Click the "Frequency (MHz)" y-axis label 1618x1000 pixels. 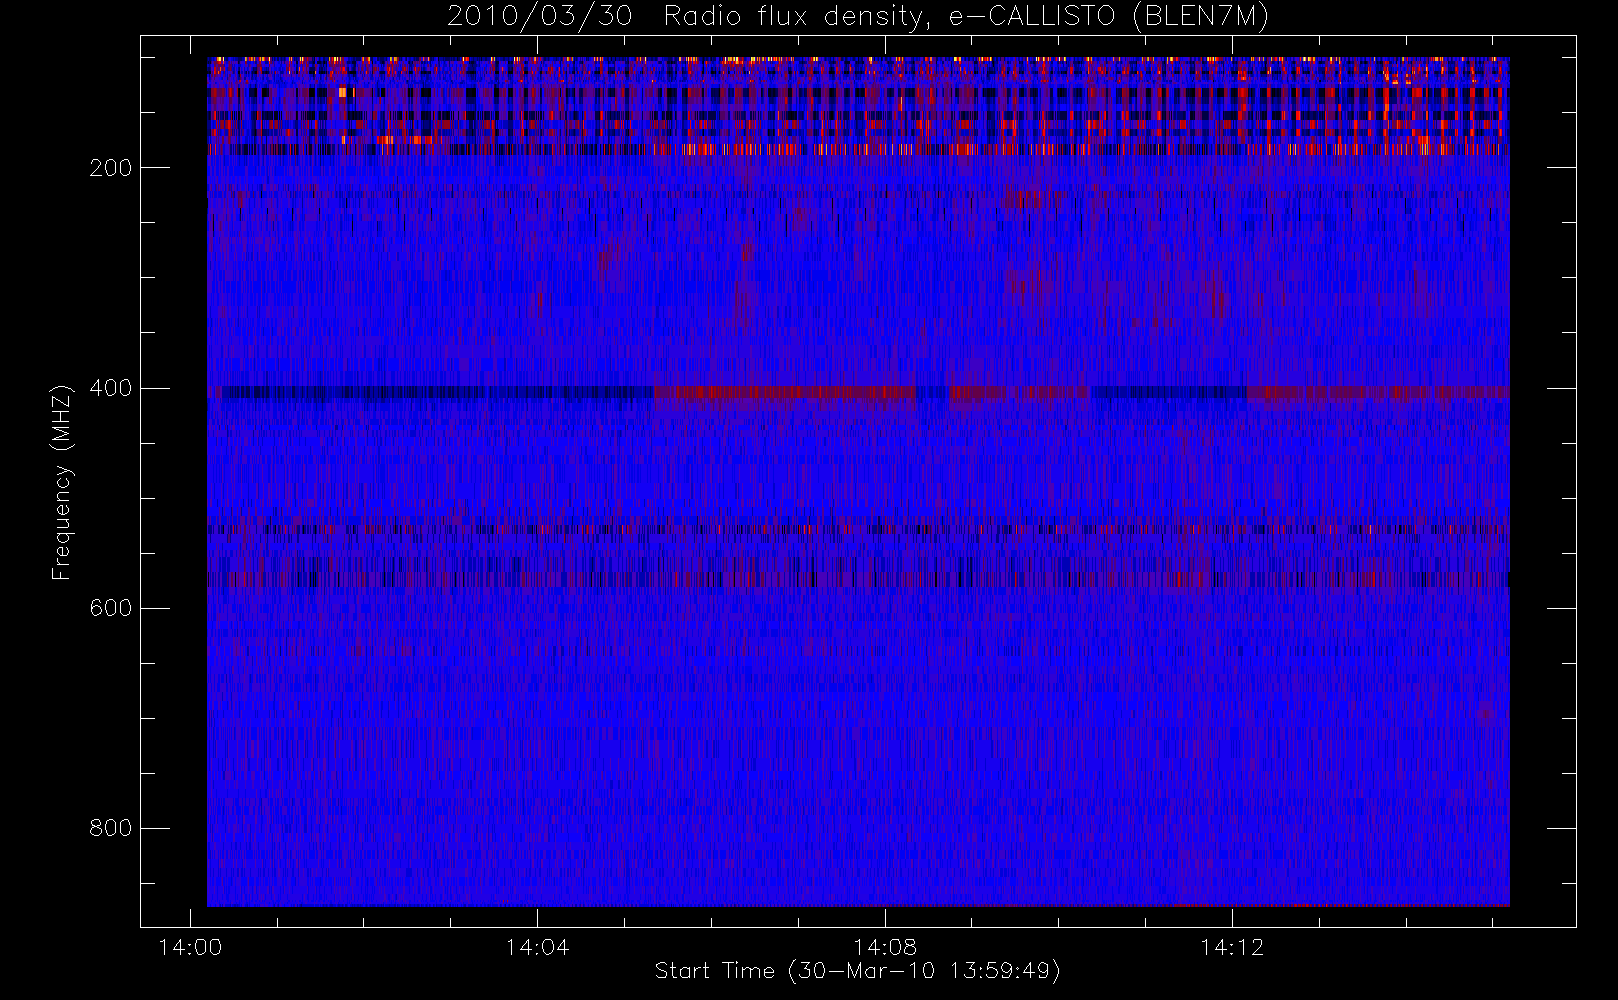[62, 482]
